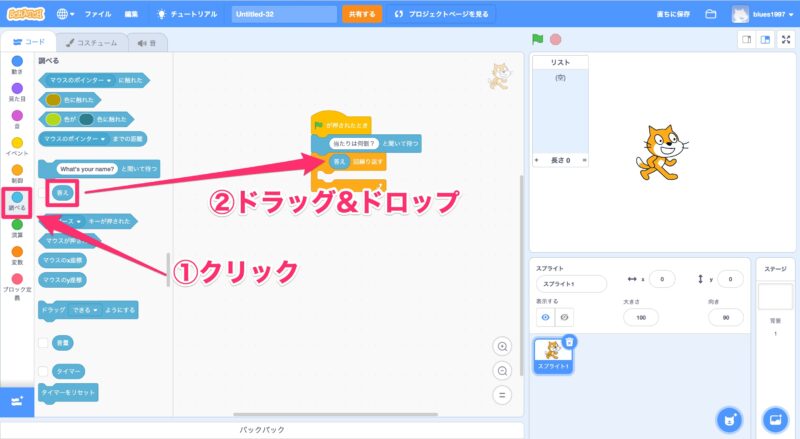Zoom in on the code workspace
The image size is (800, 439).
(x=502, y=346)
